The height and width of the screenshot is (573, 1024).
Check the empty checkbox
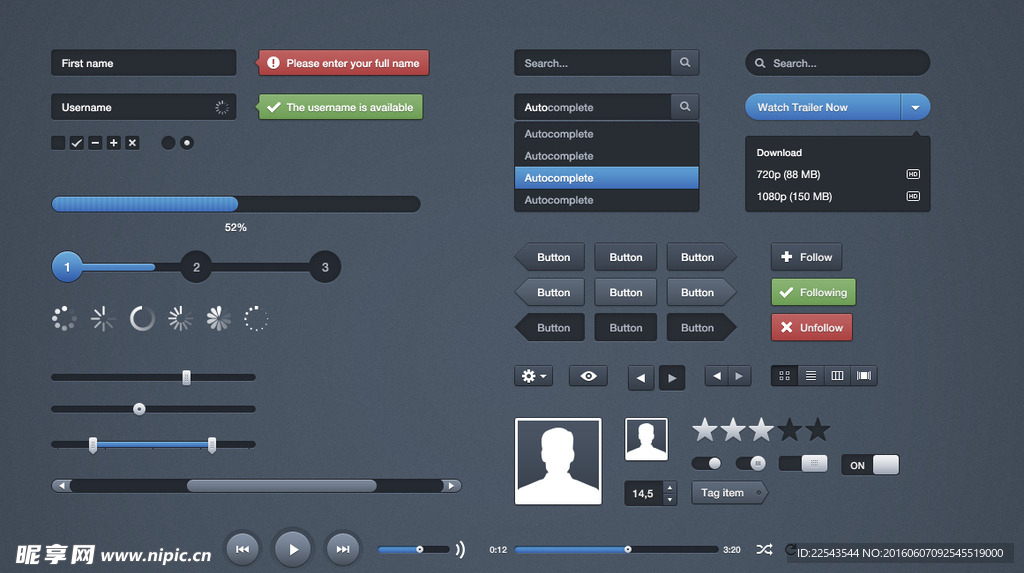point(58,142)
